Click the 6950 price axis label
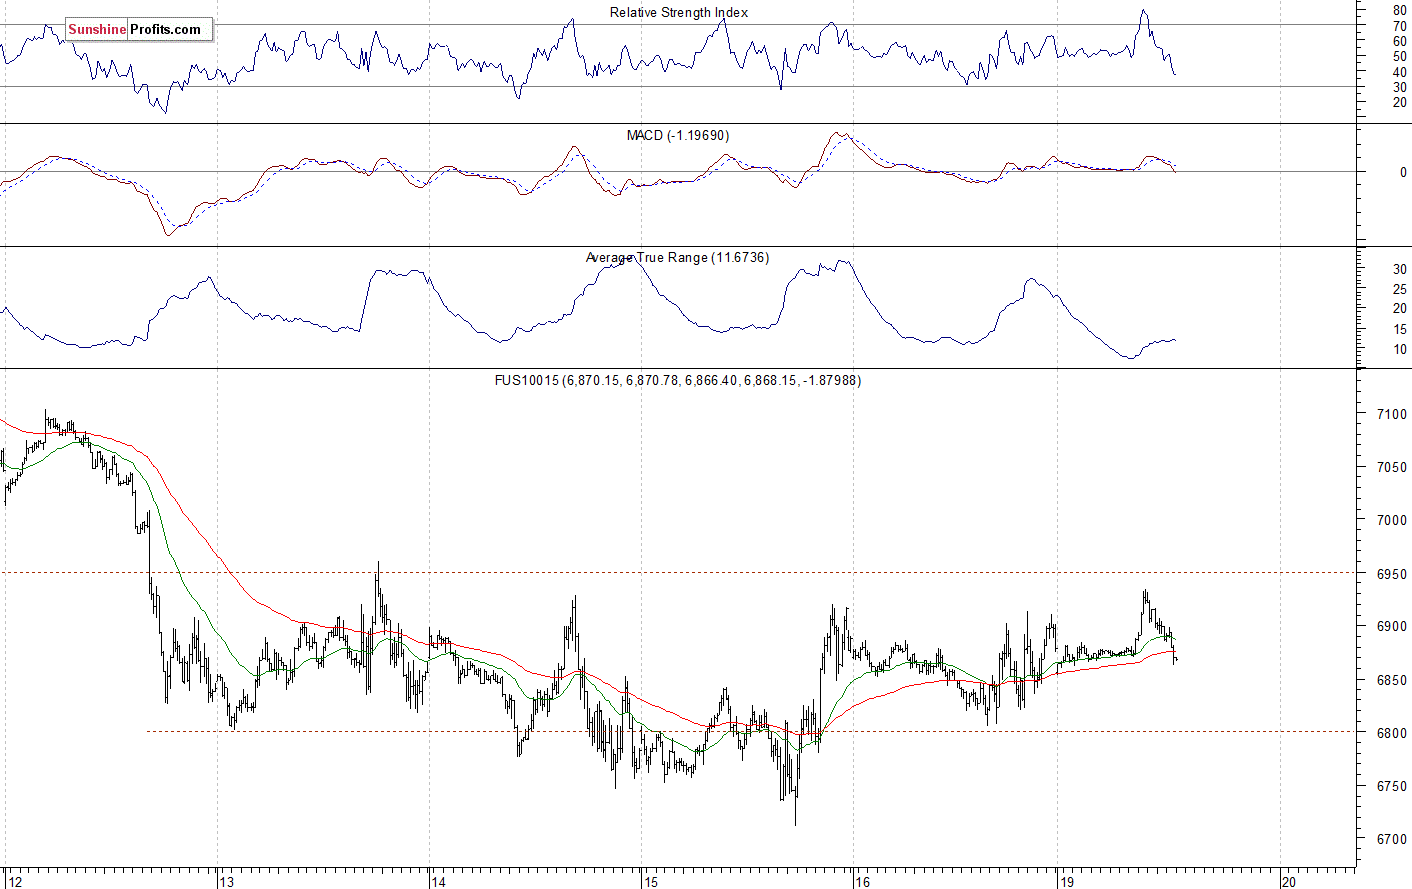The width and height of the screenshot is (1412, 889). (x=1392, y=574)
